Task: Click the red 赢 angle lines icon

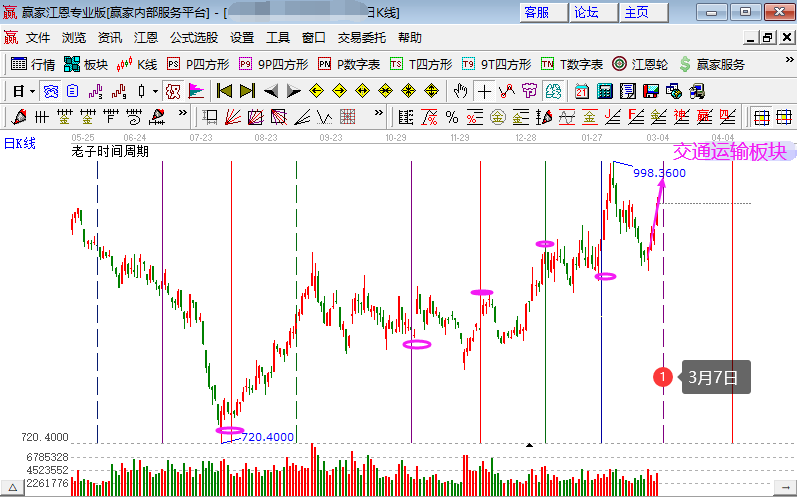Action: pos(704,117)
